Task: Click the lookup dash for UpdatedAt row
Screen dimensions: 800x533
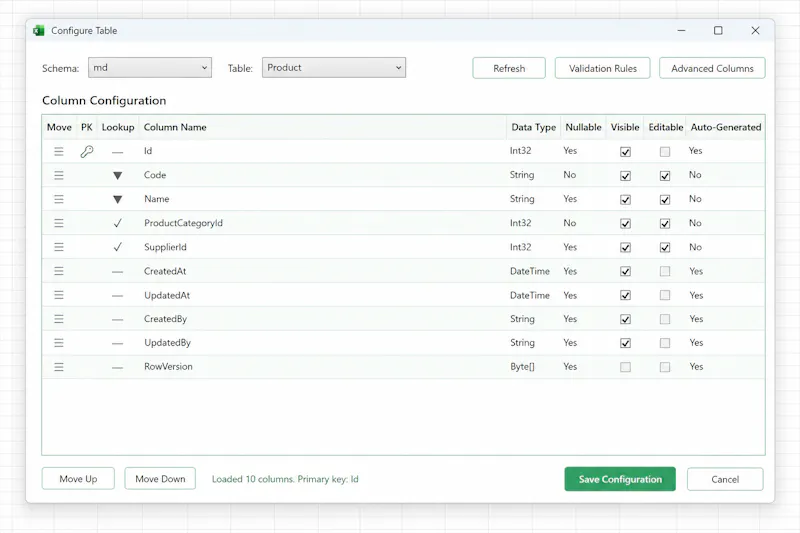Action: [x=117, y=296]
